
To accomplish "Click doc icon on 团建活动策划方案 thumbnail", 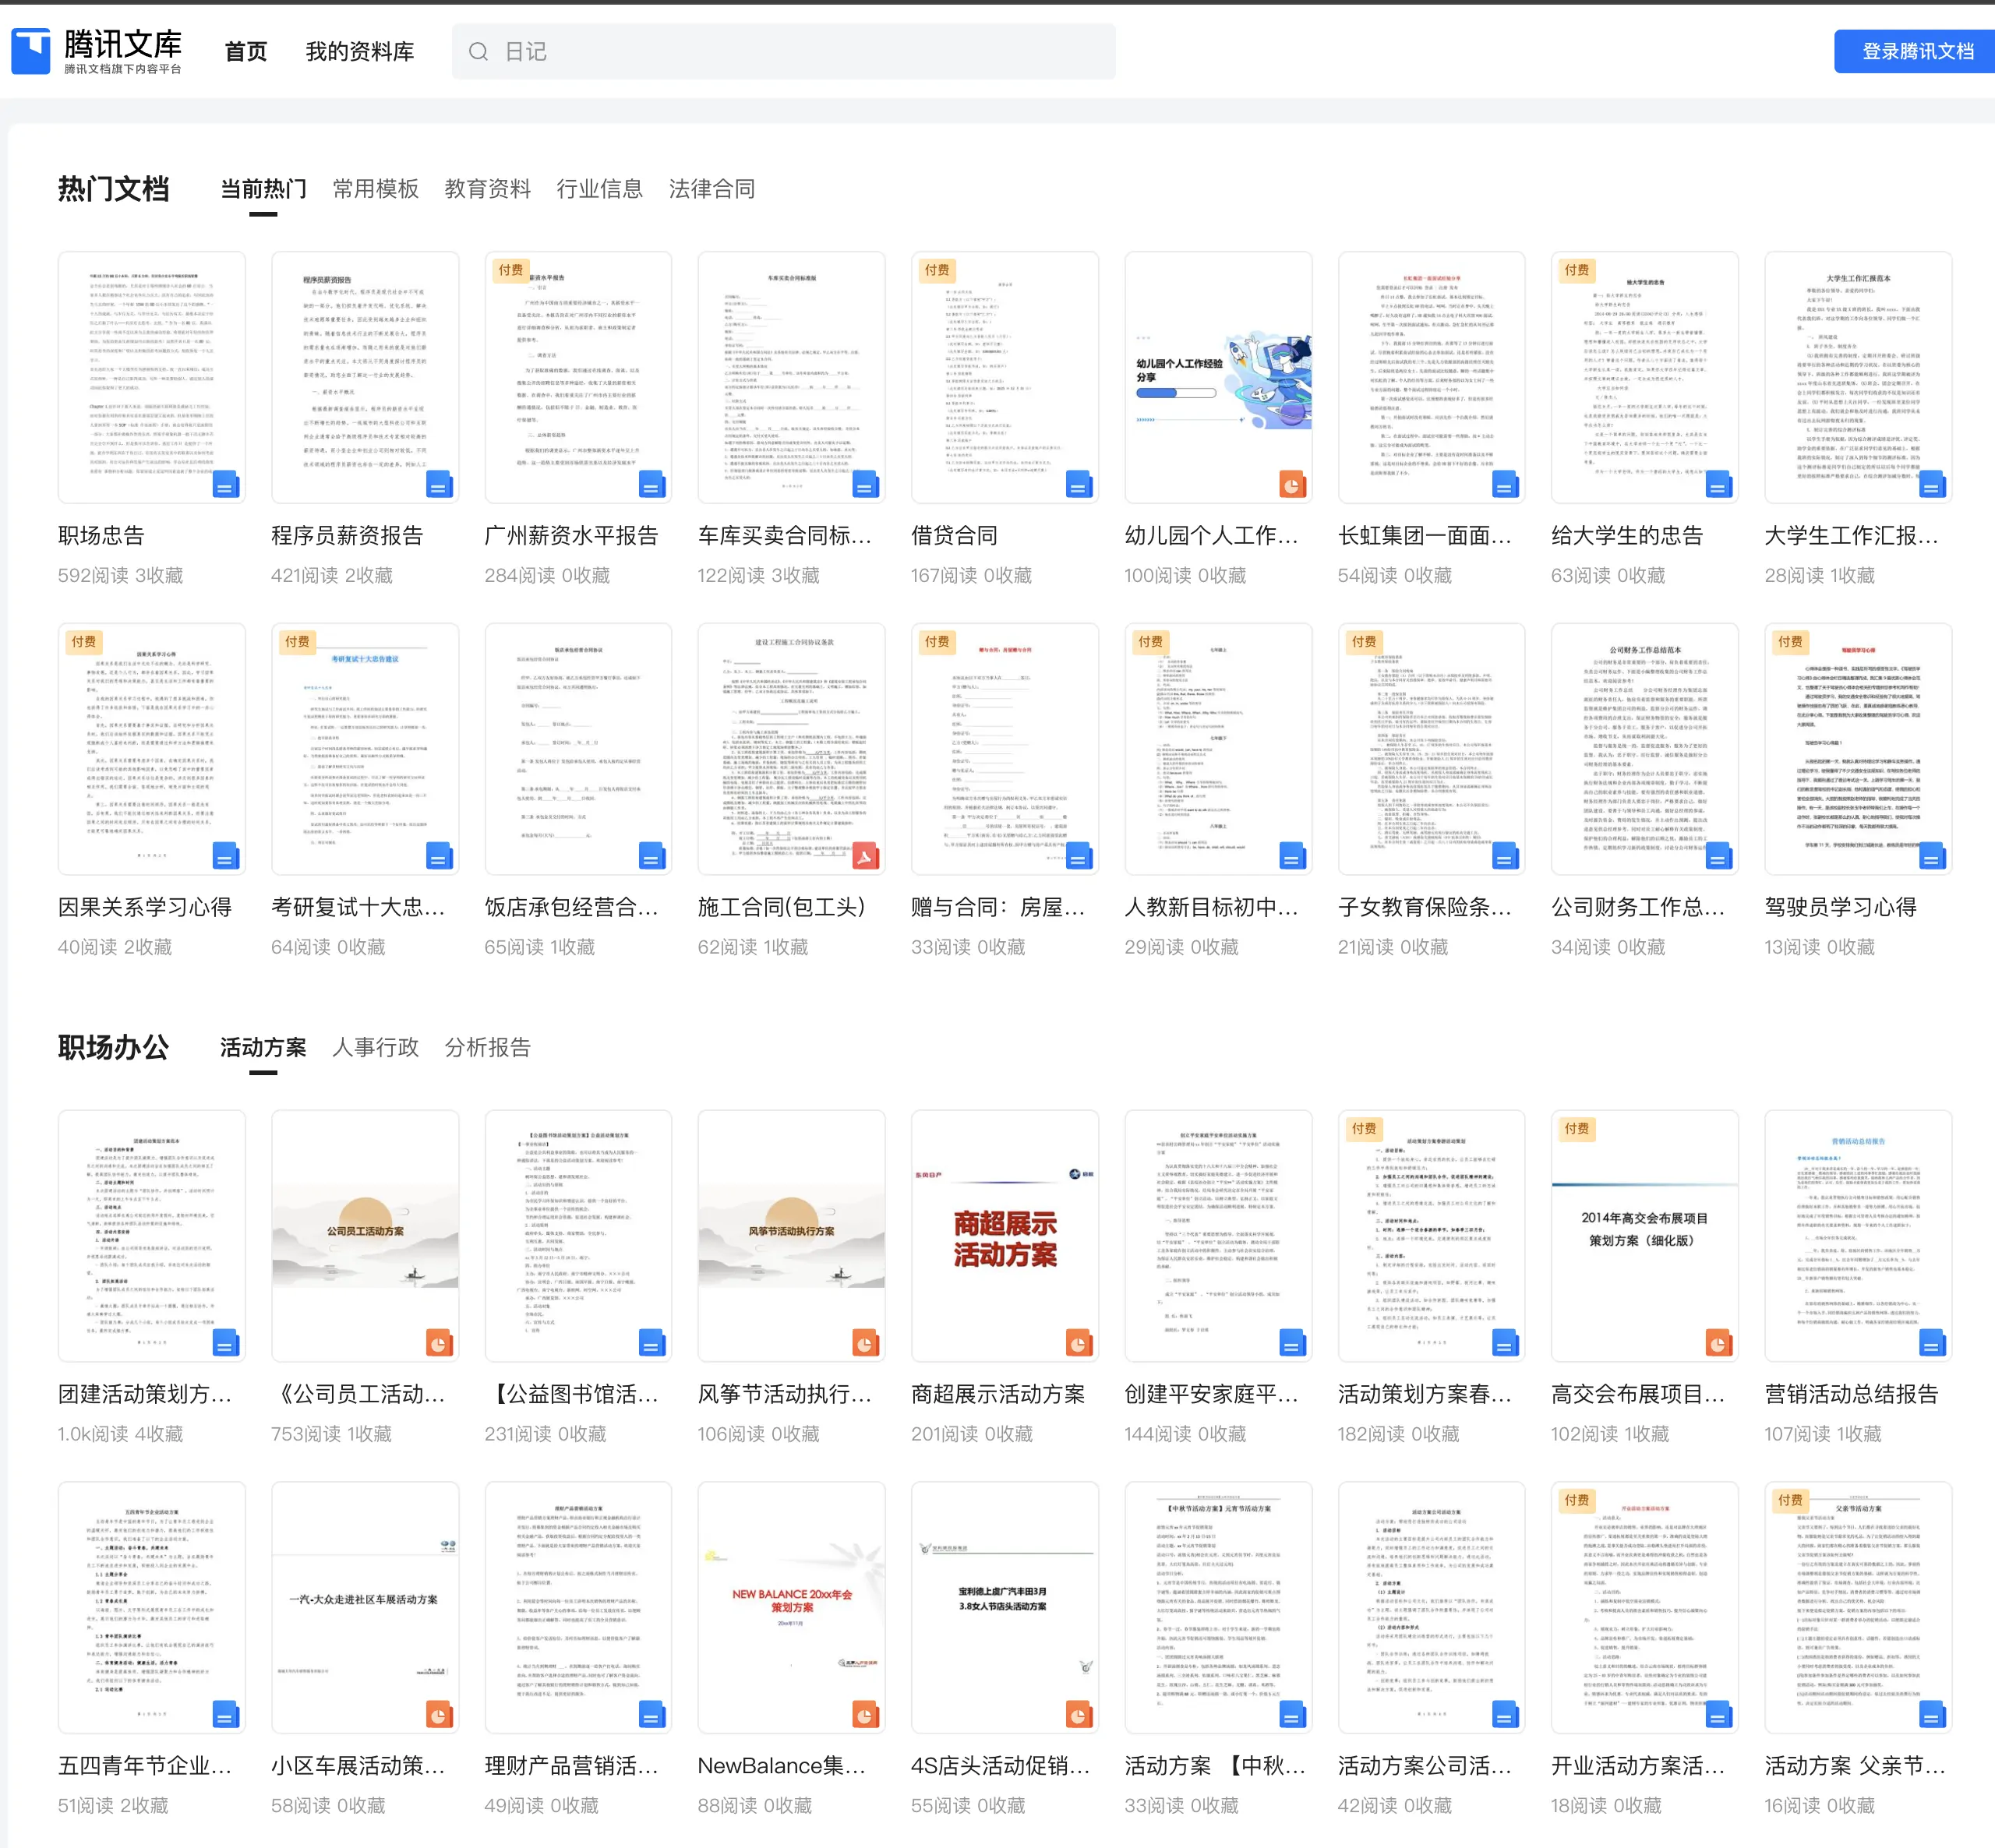I will tap(226, 1343).
